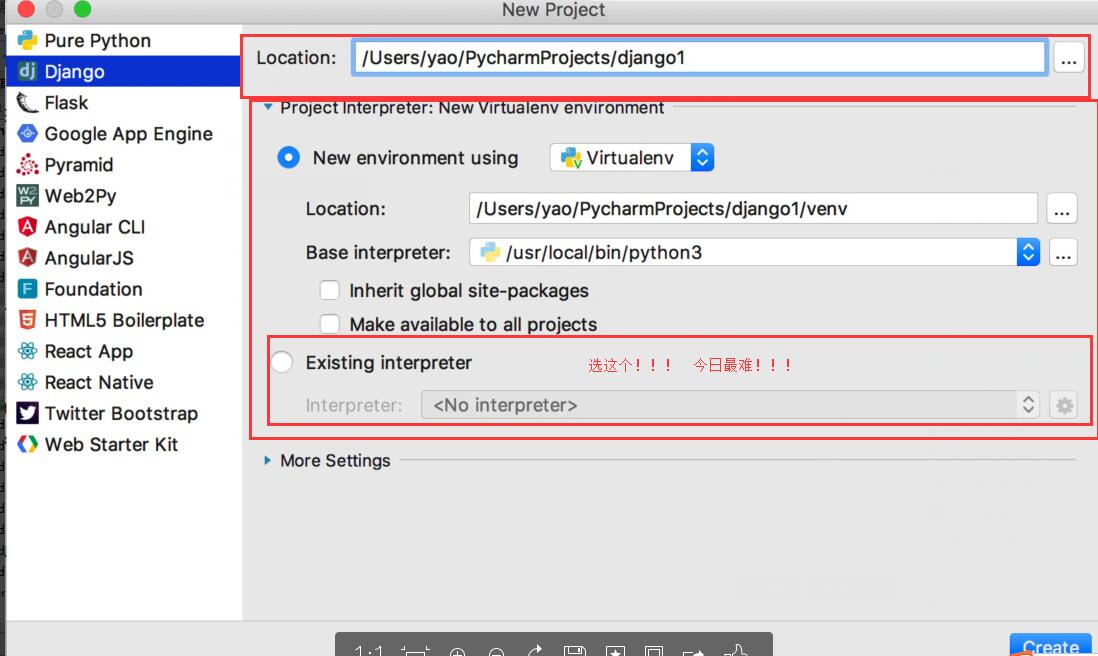Screen dimensions: 1098x656
Task: Open the Virtualenv environment type dropdown
Action: 632,158
